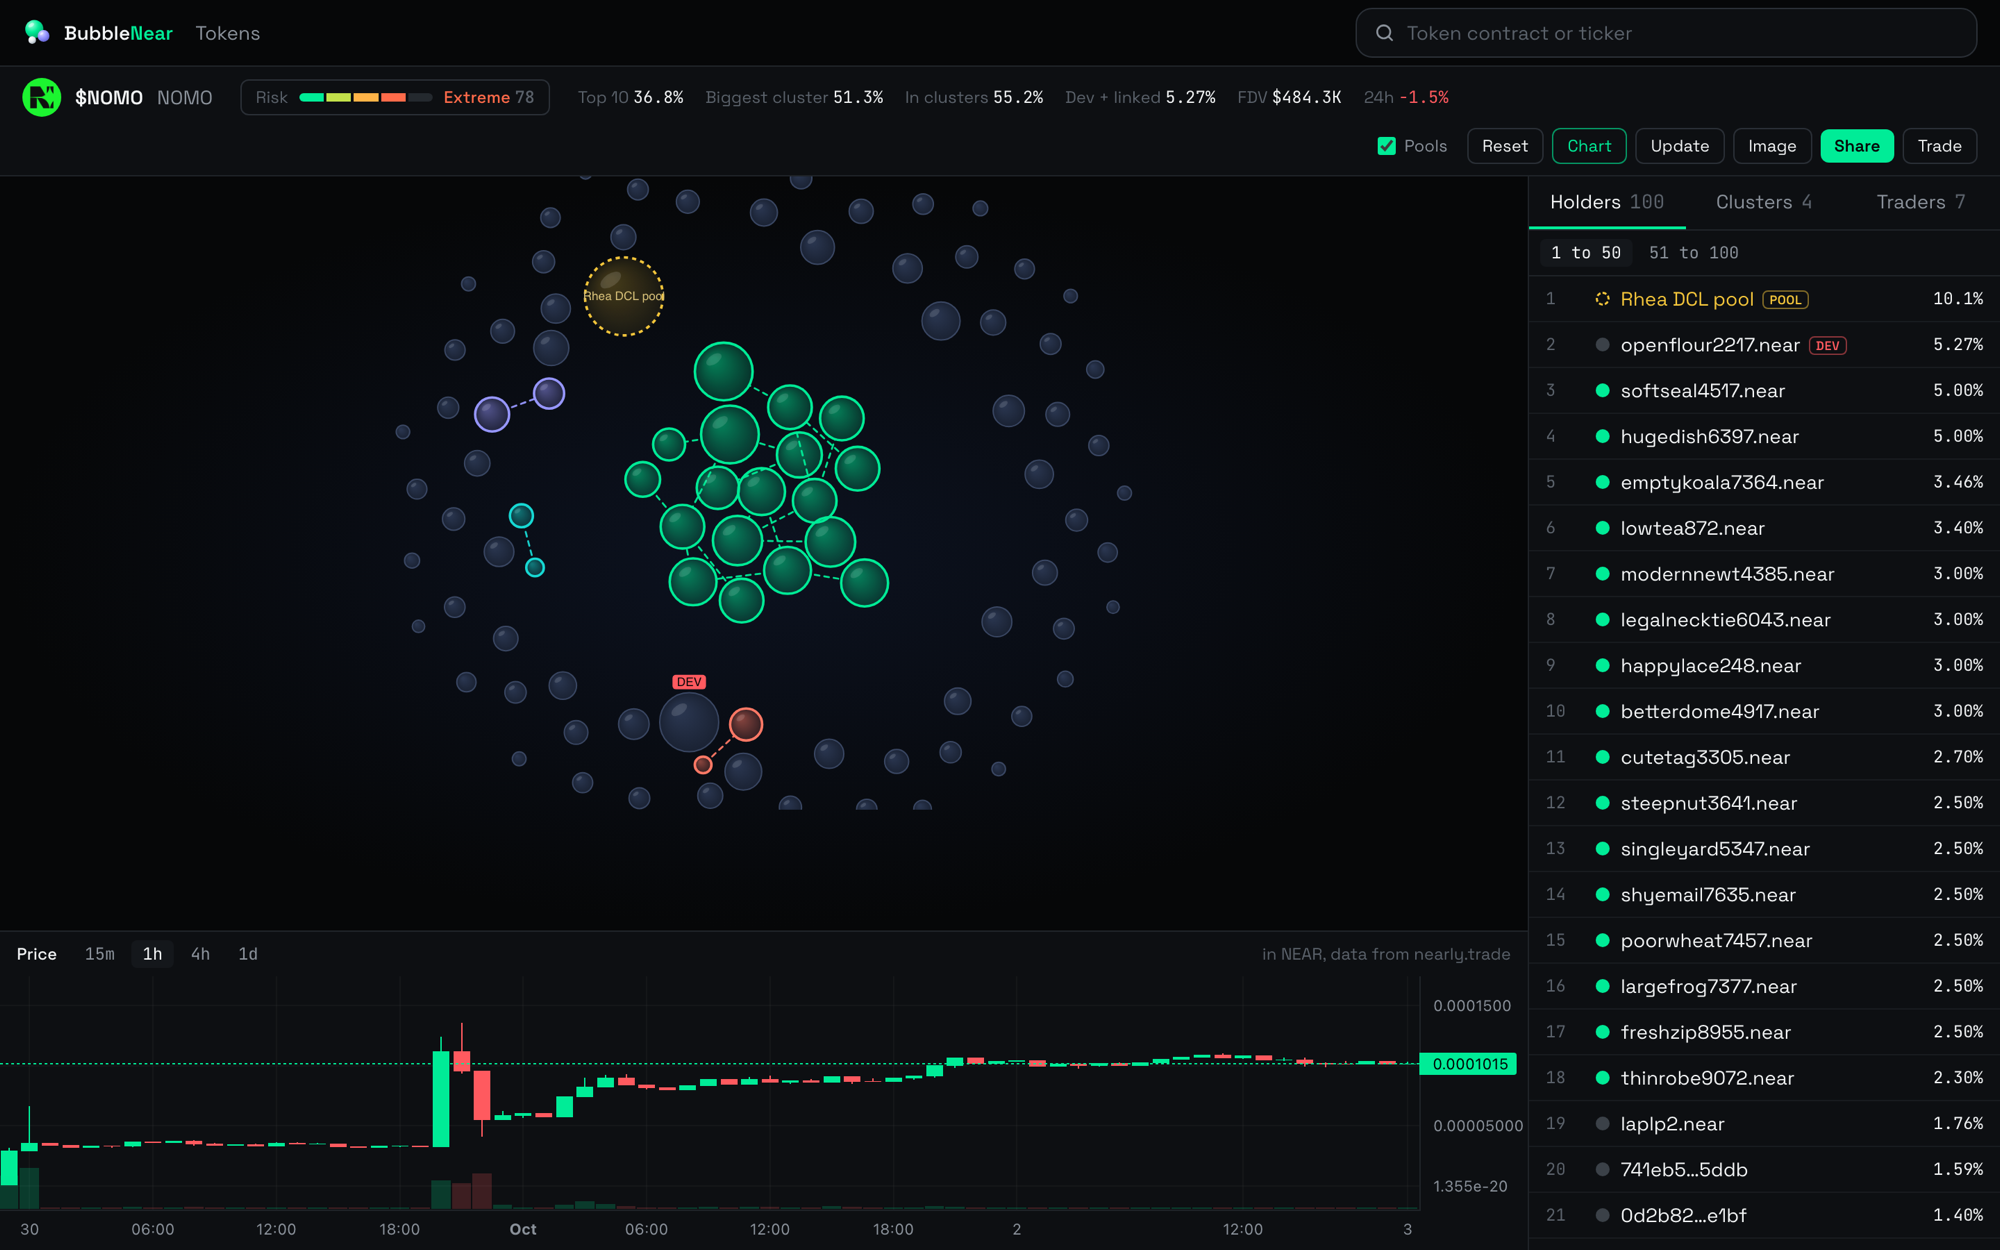Click the Rhea DCL pool dashed ring icon

click(x=1602, y=299)
